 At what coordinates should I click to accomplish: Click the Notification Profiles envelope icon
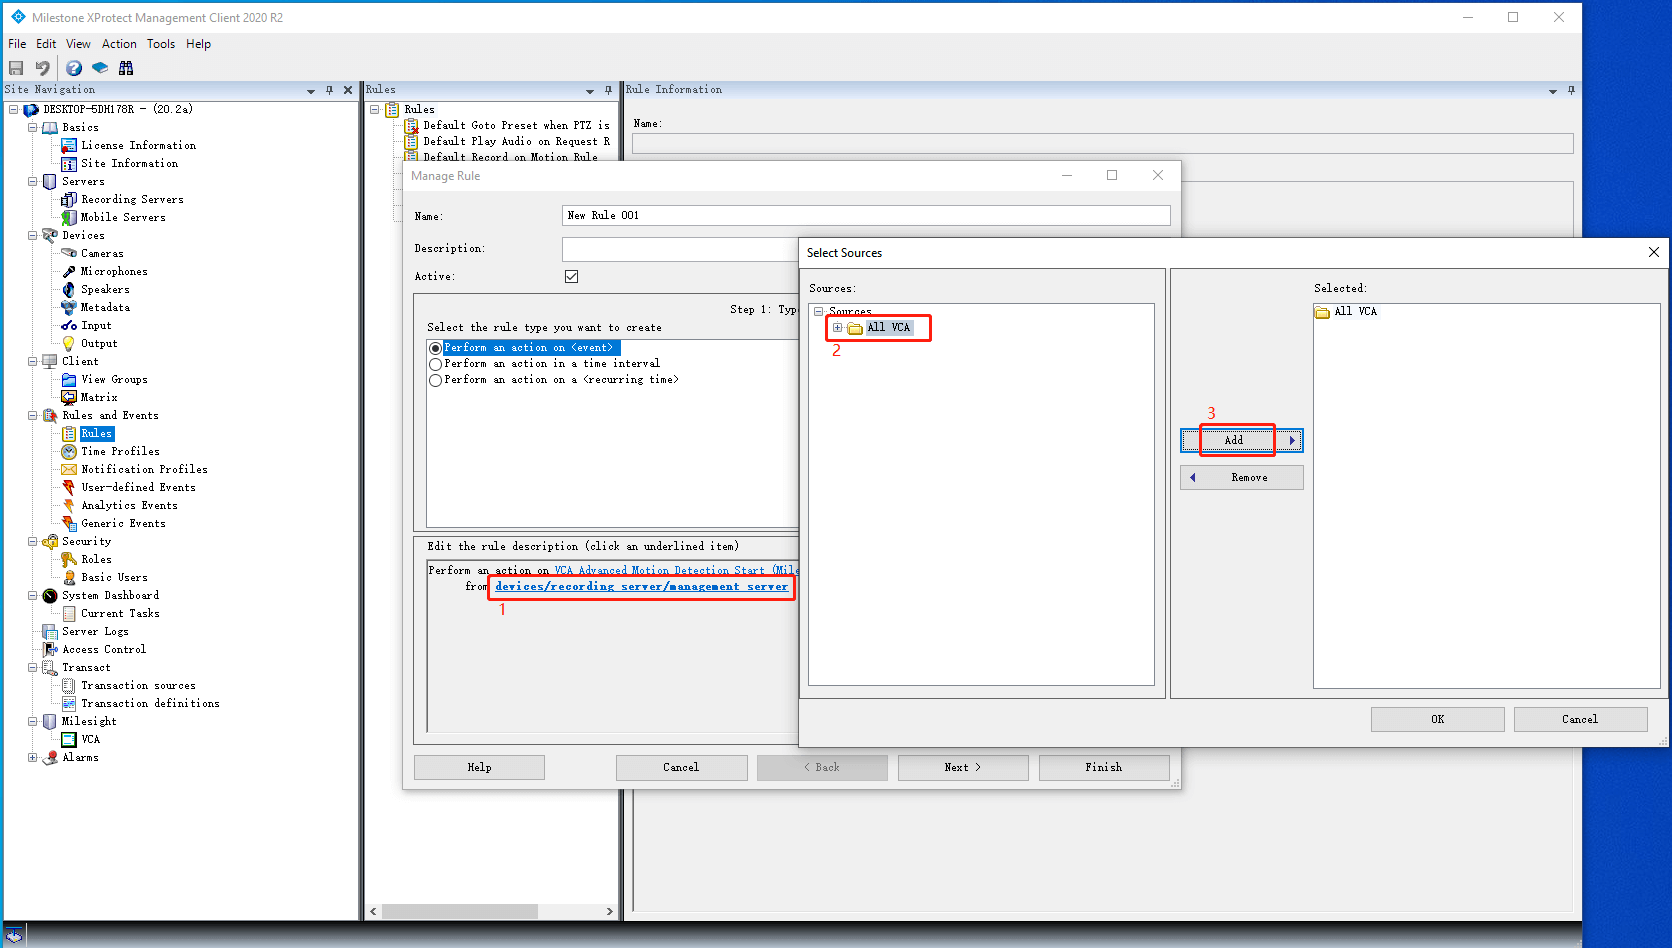[69, 469]
